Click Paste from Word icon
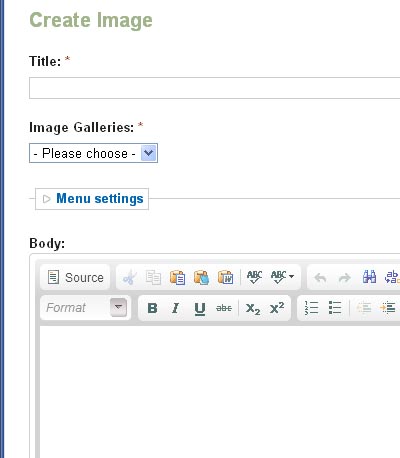This screenshot has height=458, width=400. [x=225, y=277]
